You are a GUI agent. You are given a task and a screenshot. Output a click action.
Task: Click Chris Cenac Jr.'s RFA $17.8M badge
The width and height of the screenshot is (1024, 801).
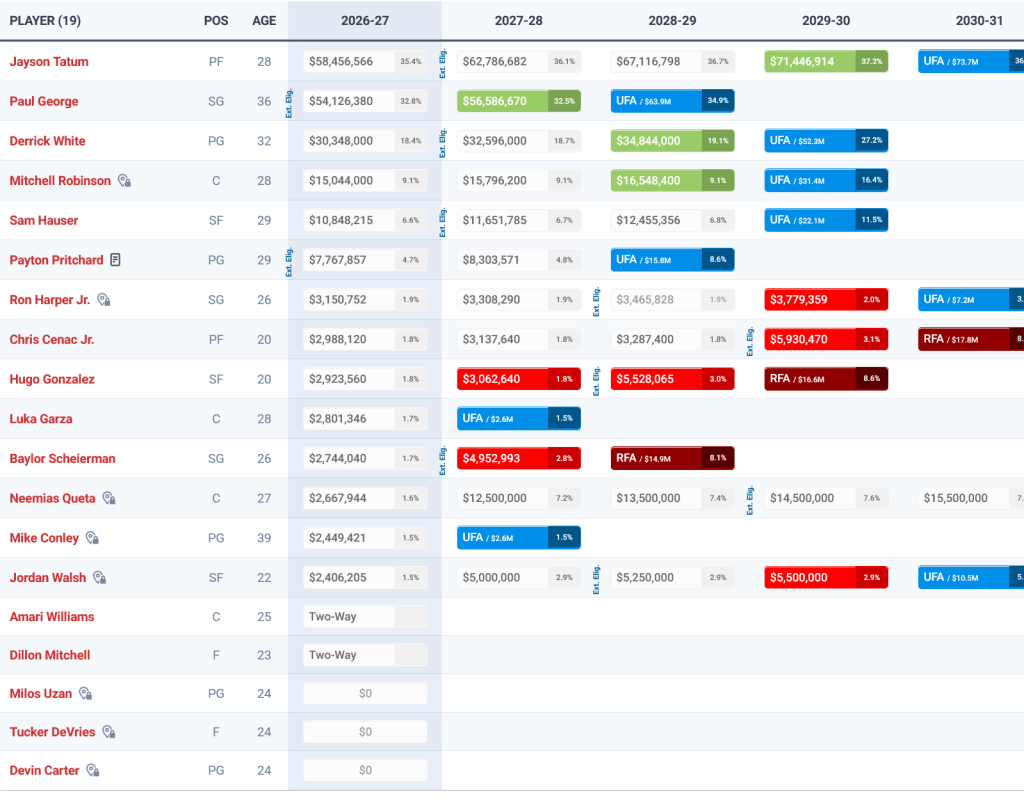[970, 339]
